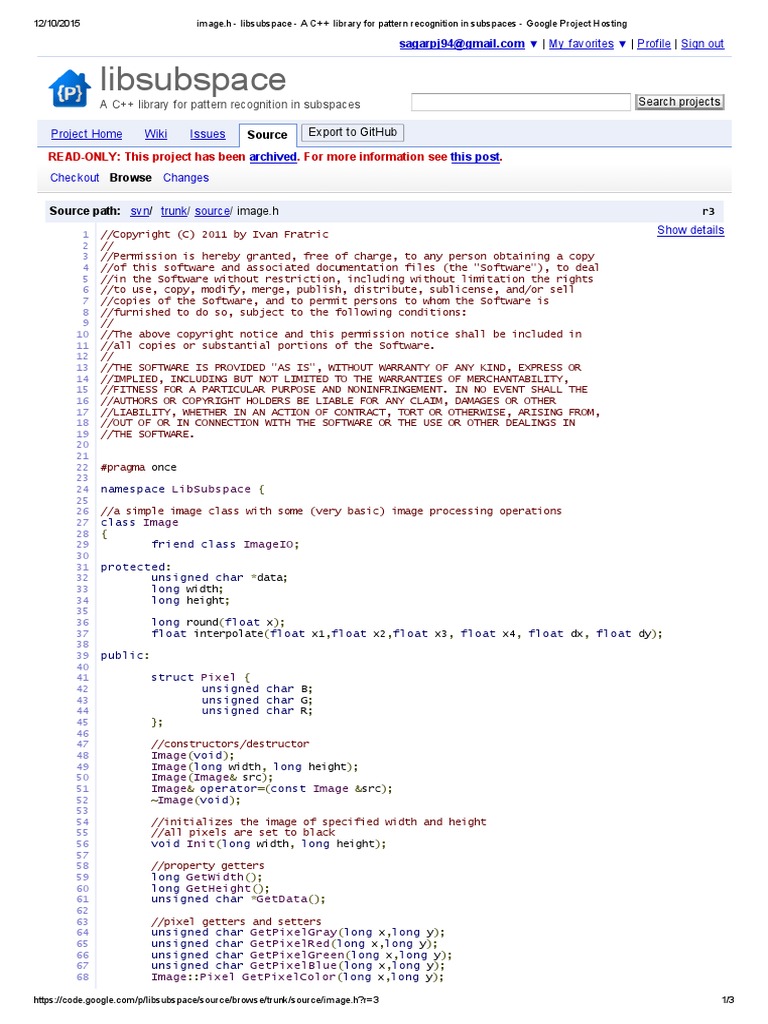Click the GetPixelColor declaration line

297,977
